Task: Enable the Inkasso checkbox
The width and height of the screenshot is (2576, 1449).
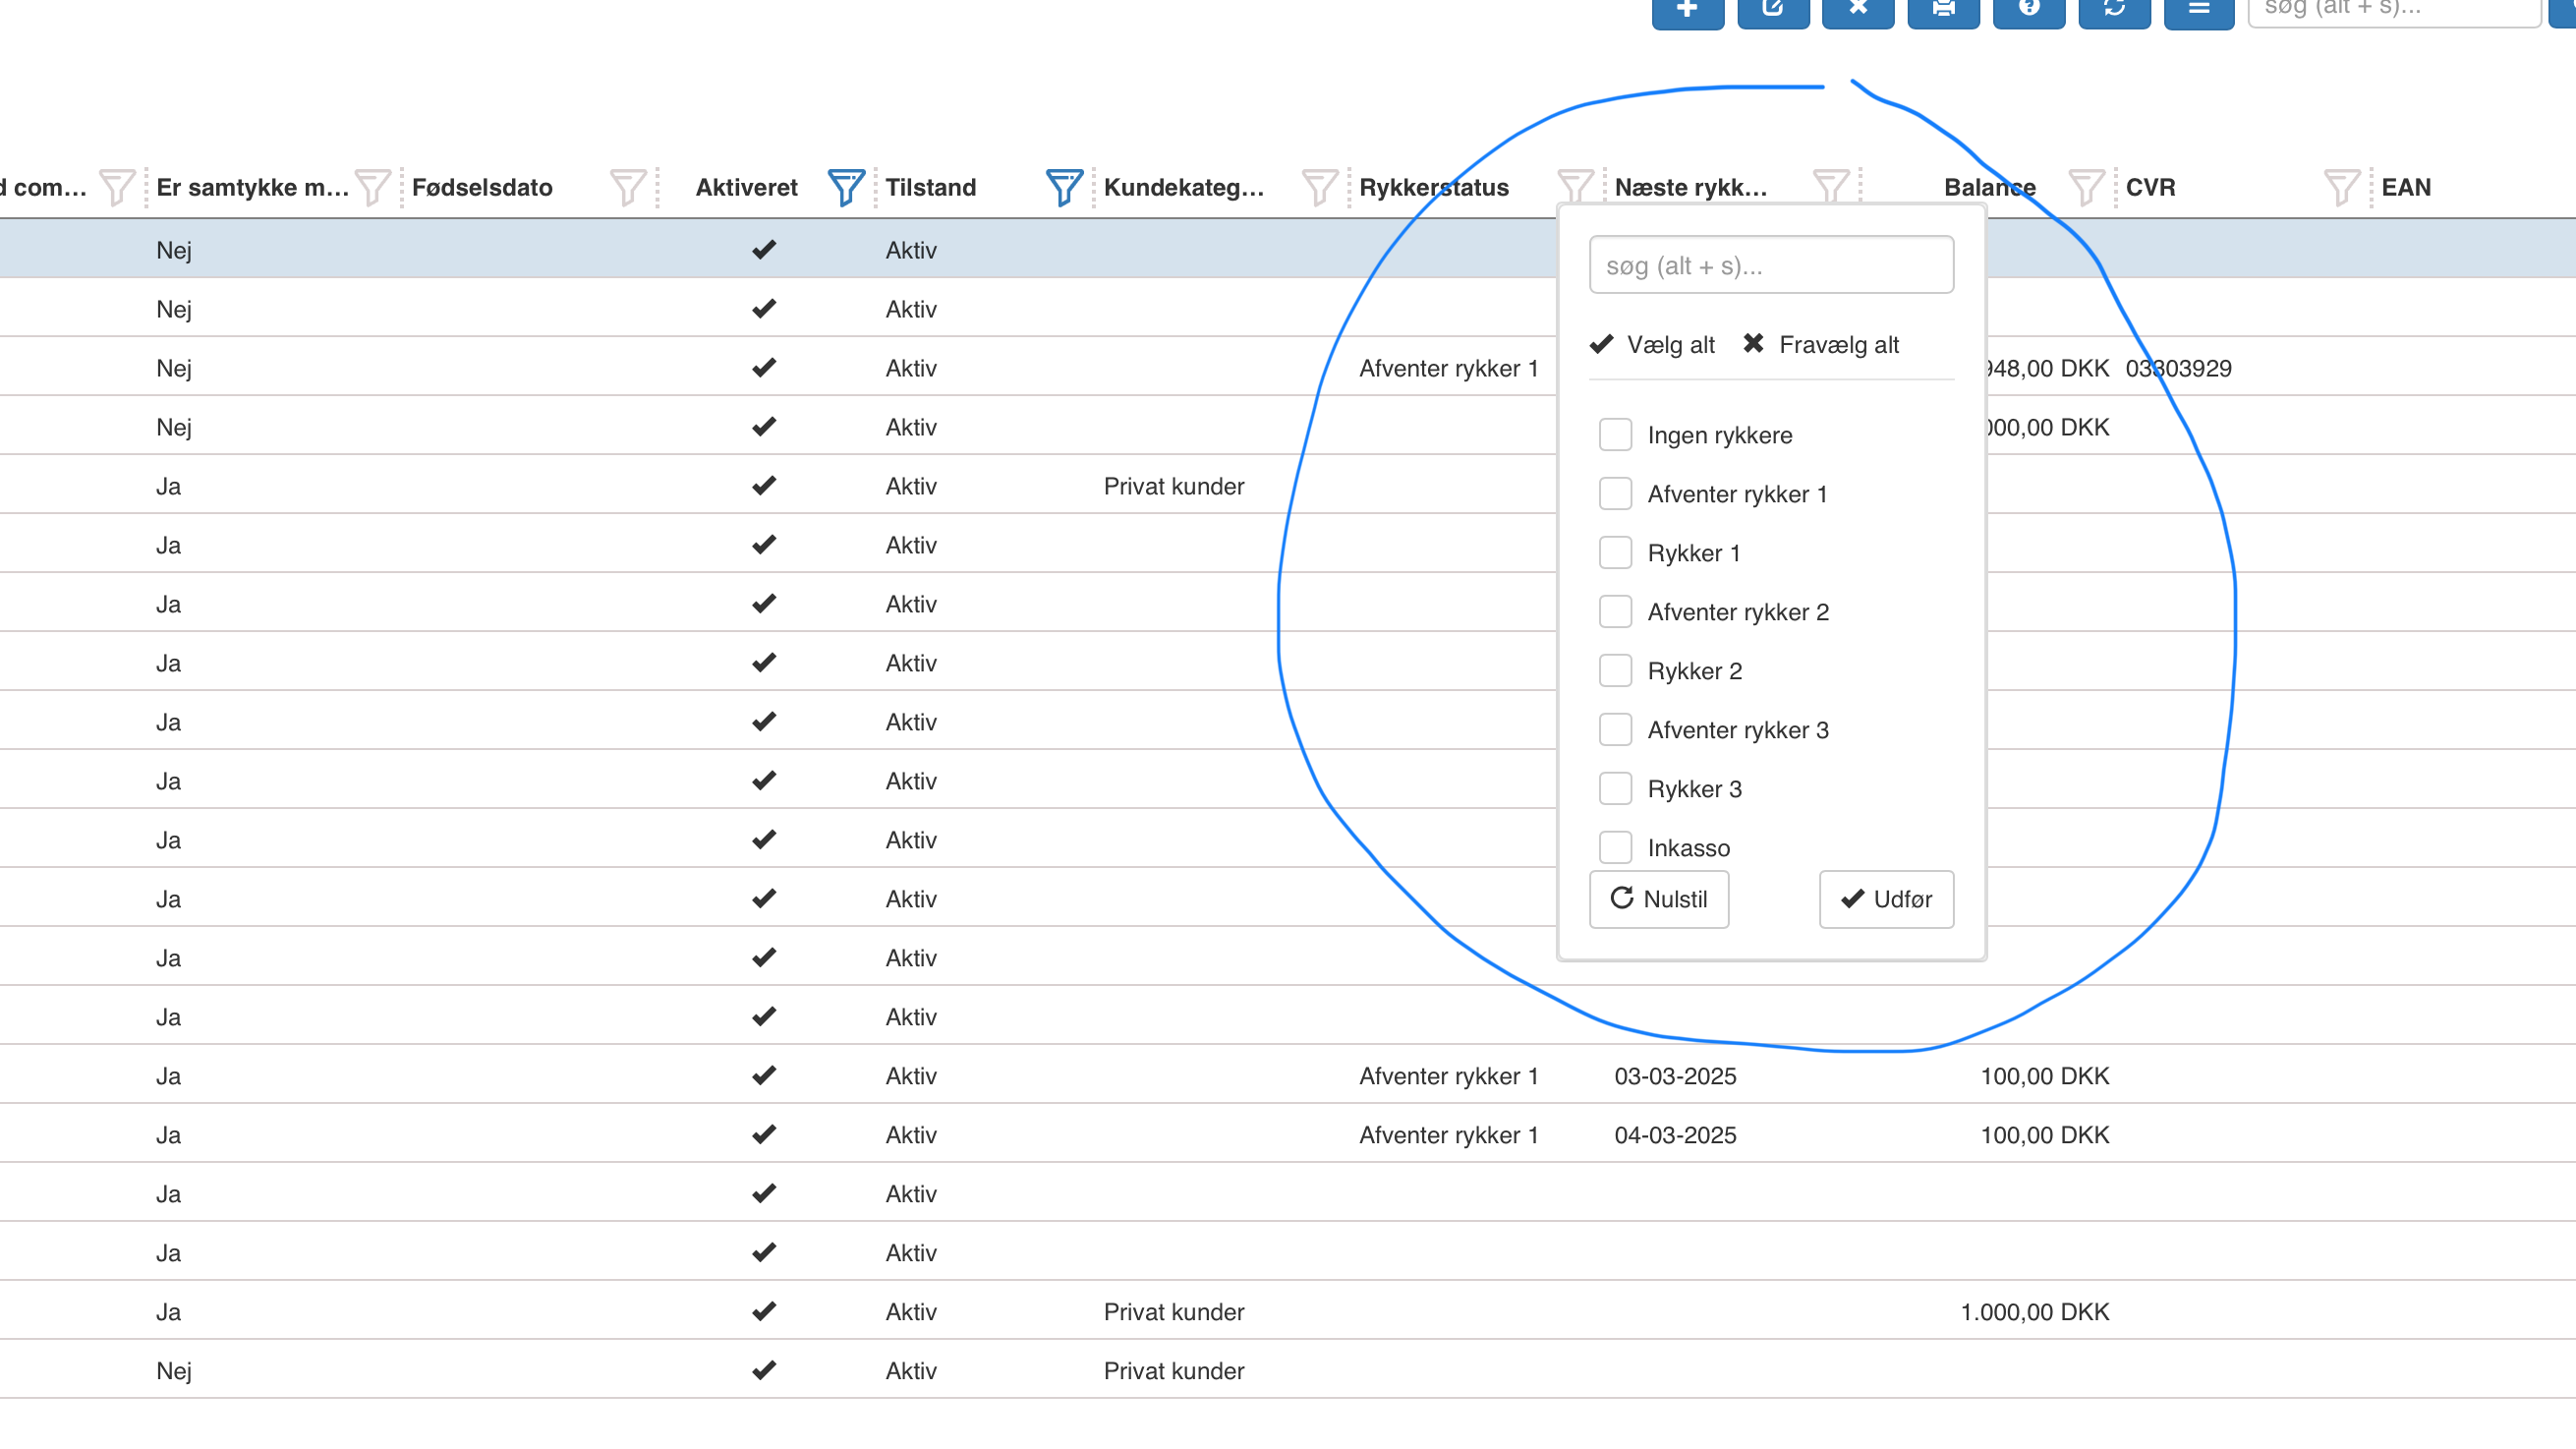Action: [x=1615, y=847]
